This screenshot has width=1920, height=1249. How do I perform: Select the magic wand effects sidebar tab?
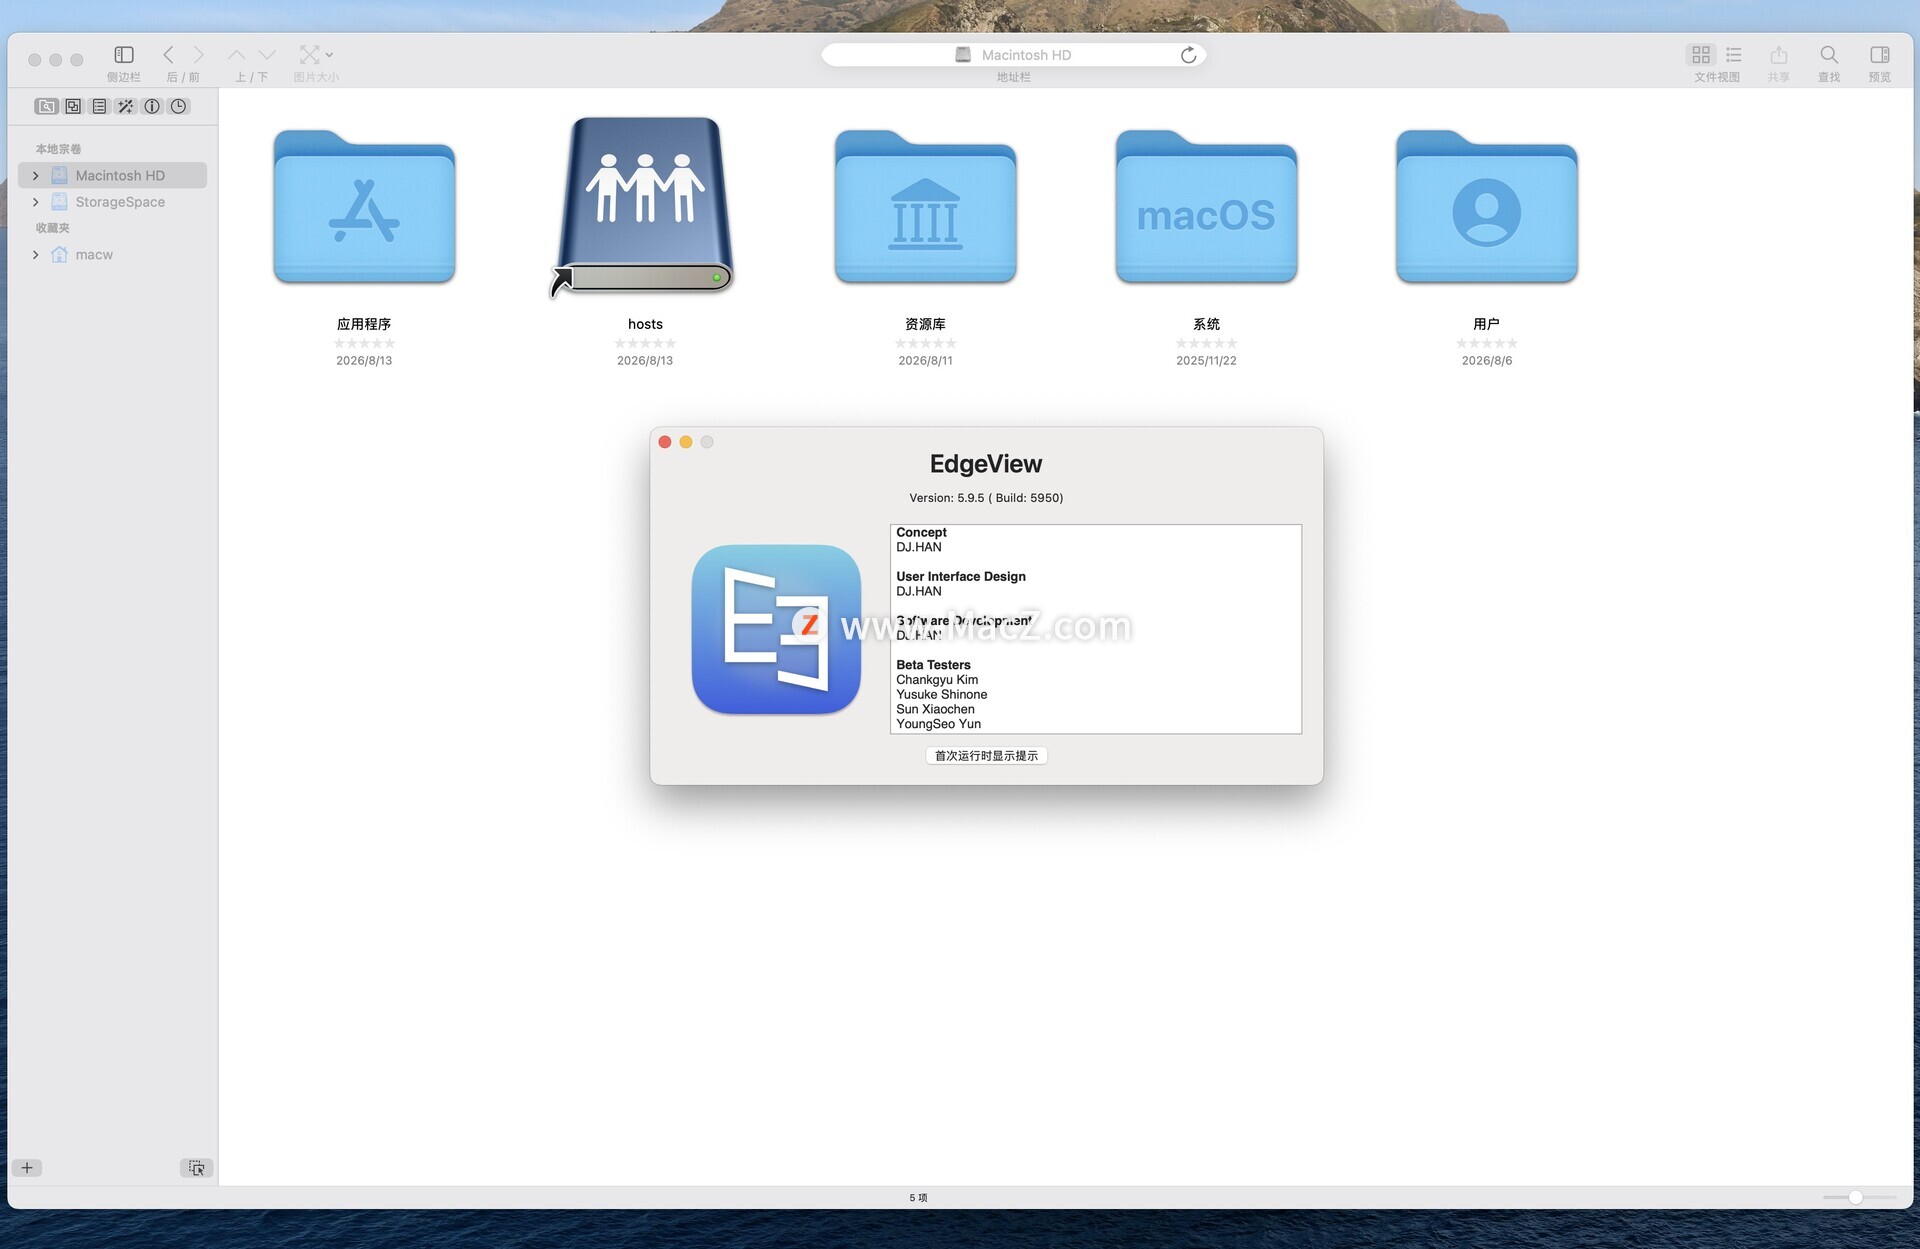[125, 106]
